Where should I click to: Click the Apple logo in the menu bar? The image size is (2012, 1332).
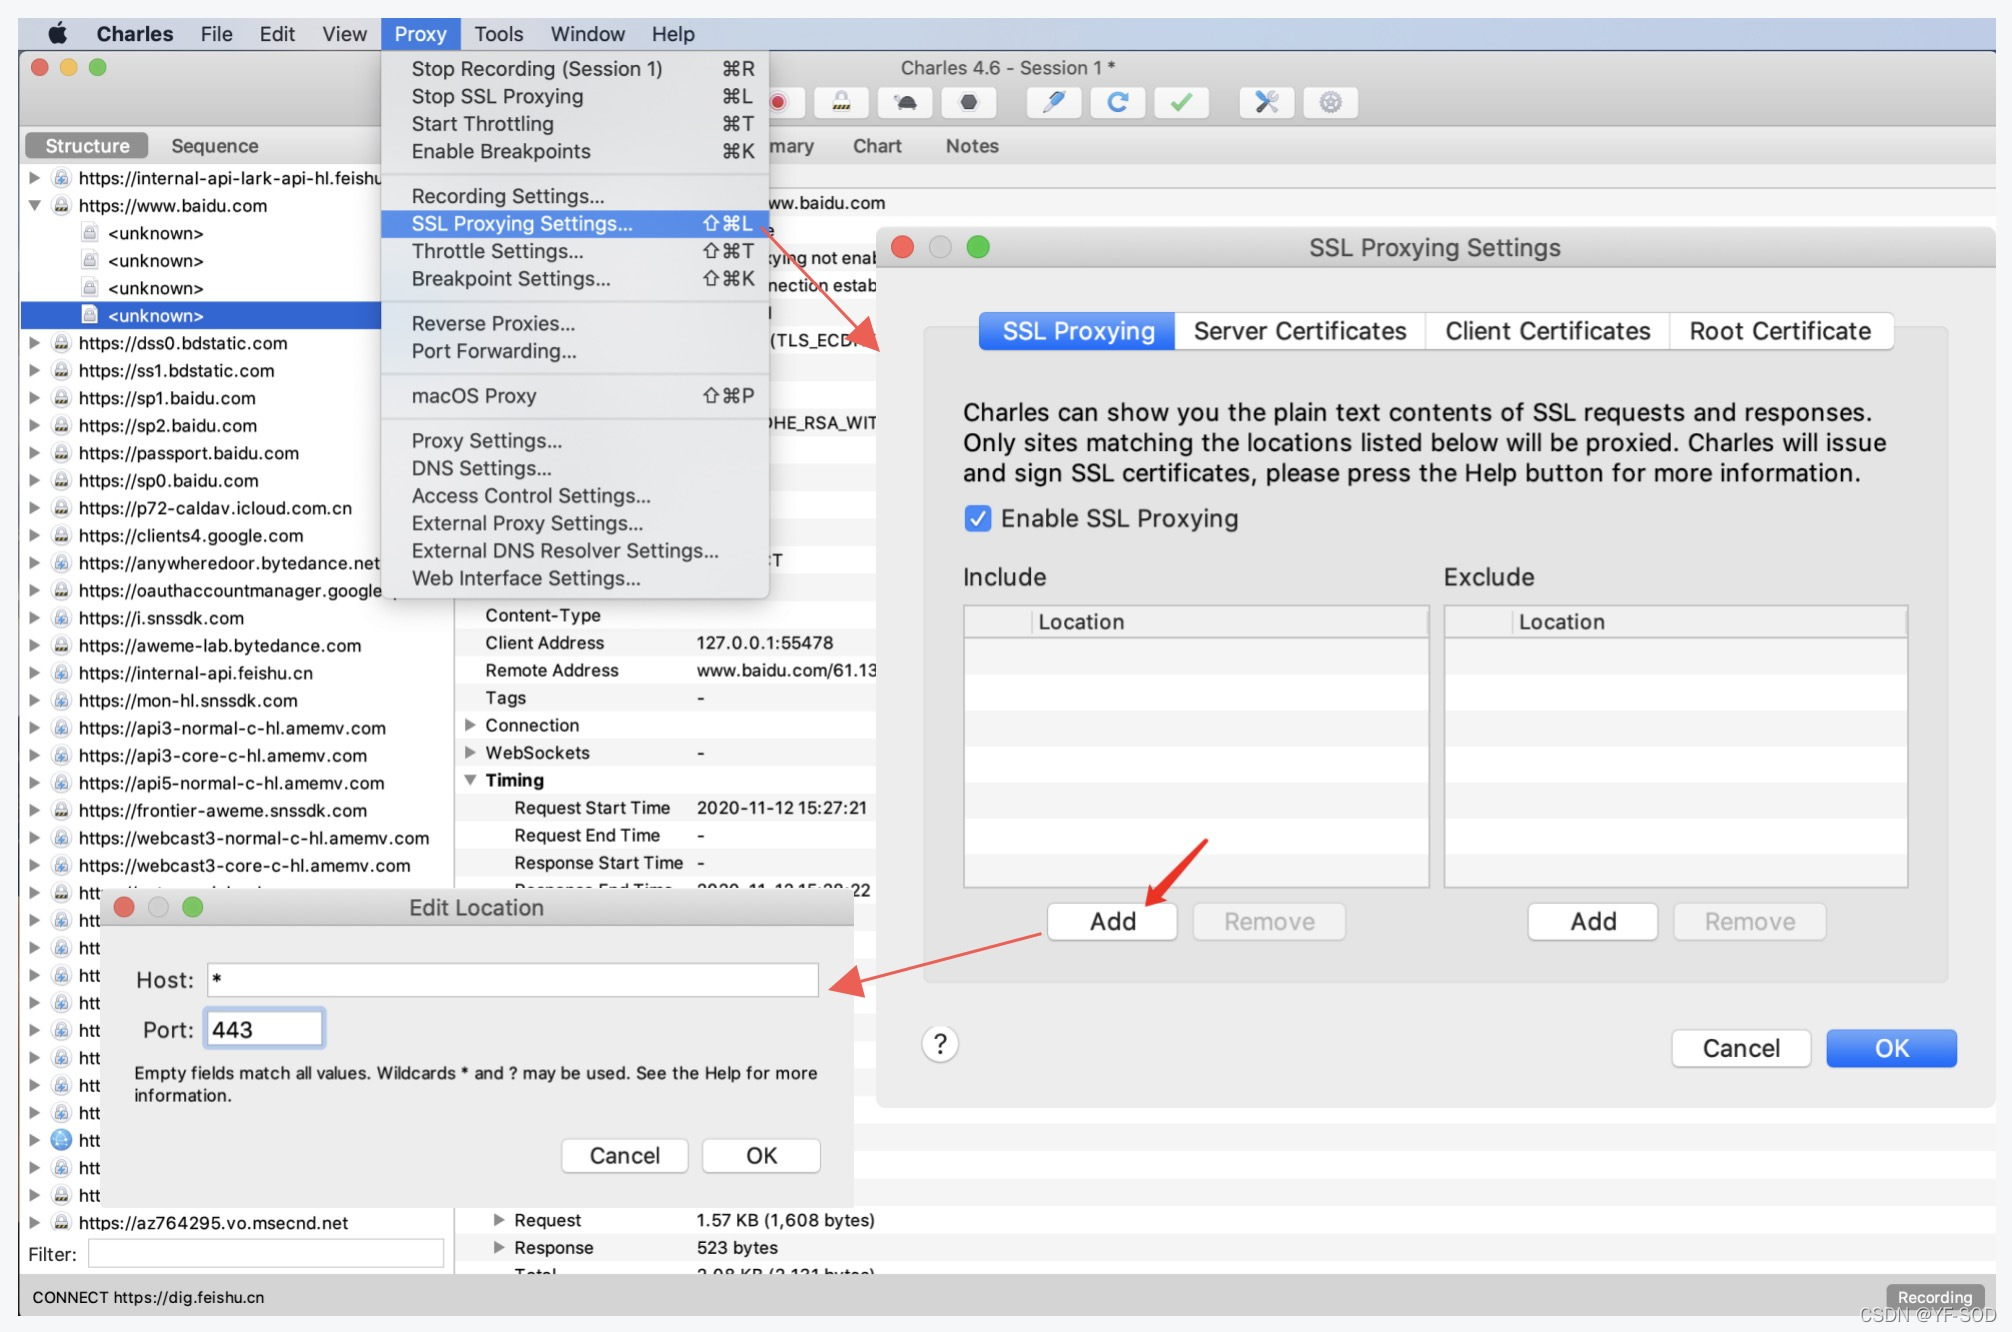click(58, 34)
